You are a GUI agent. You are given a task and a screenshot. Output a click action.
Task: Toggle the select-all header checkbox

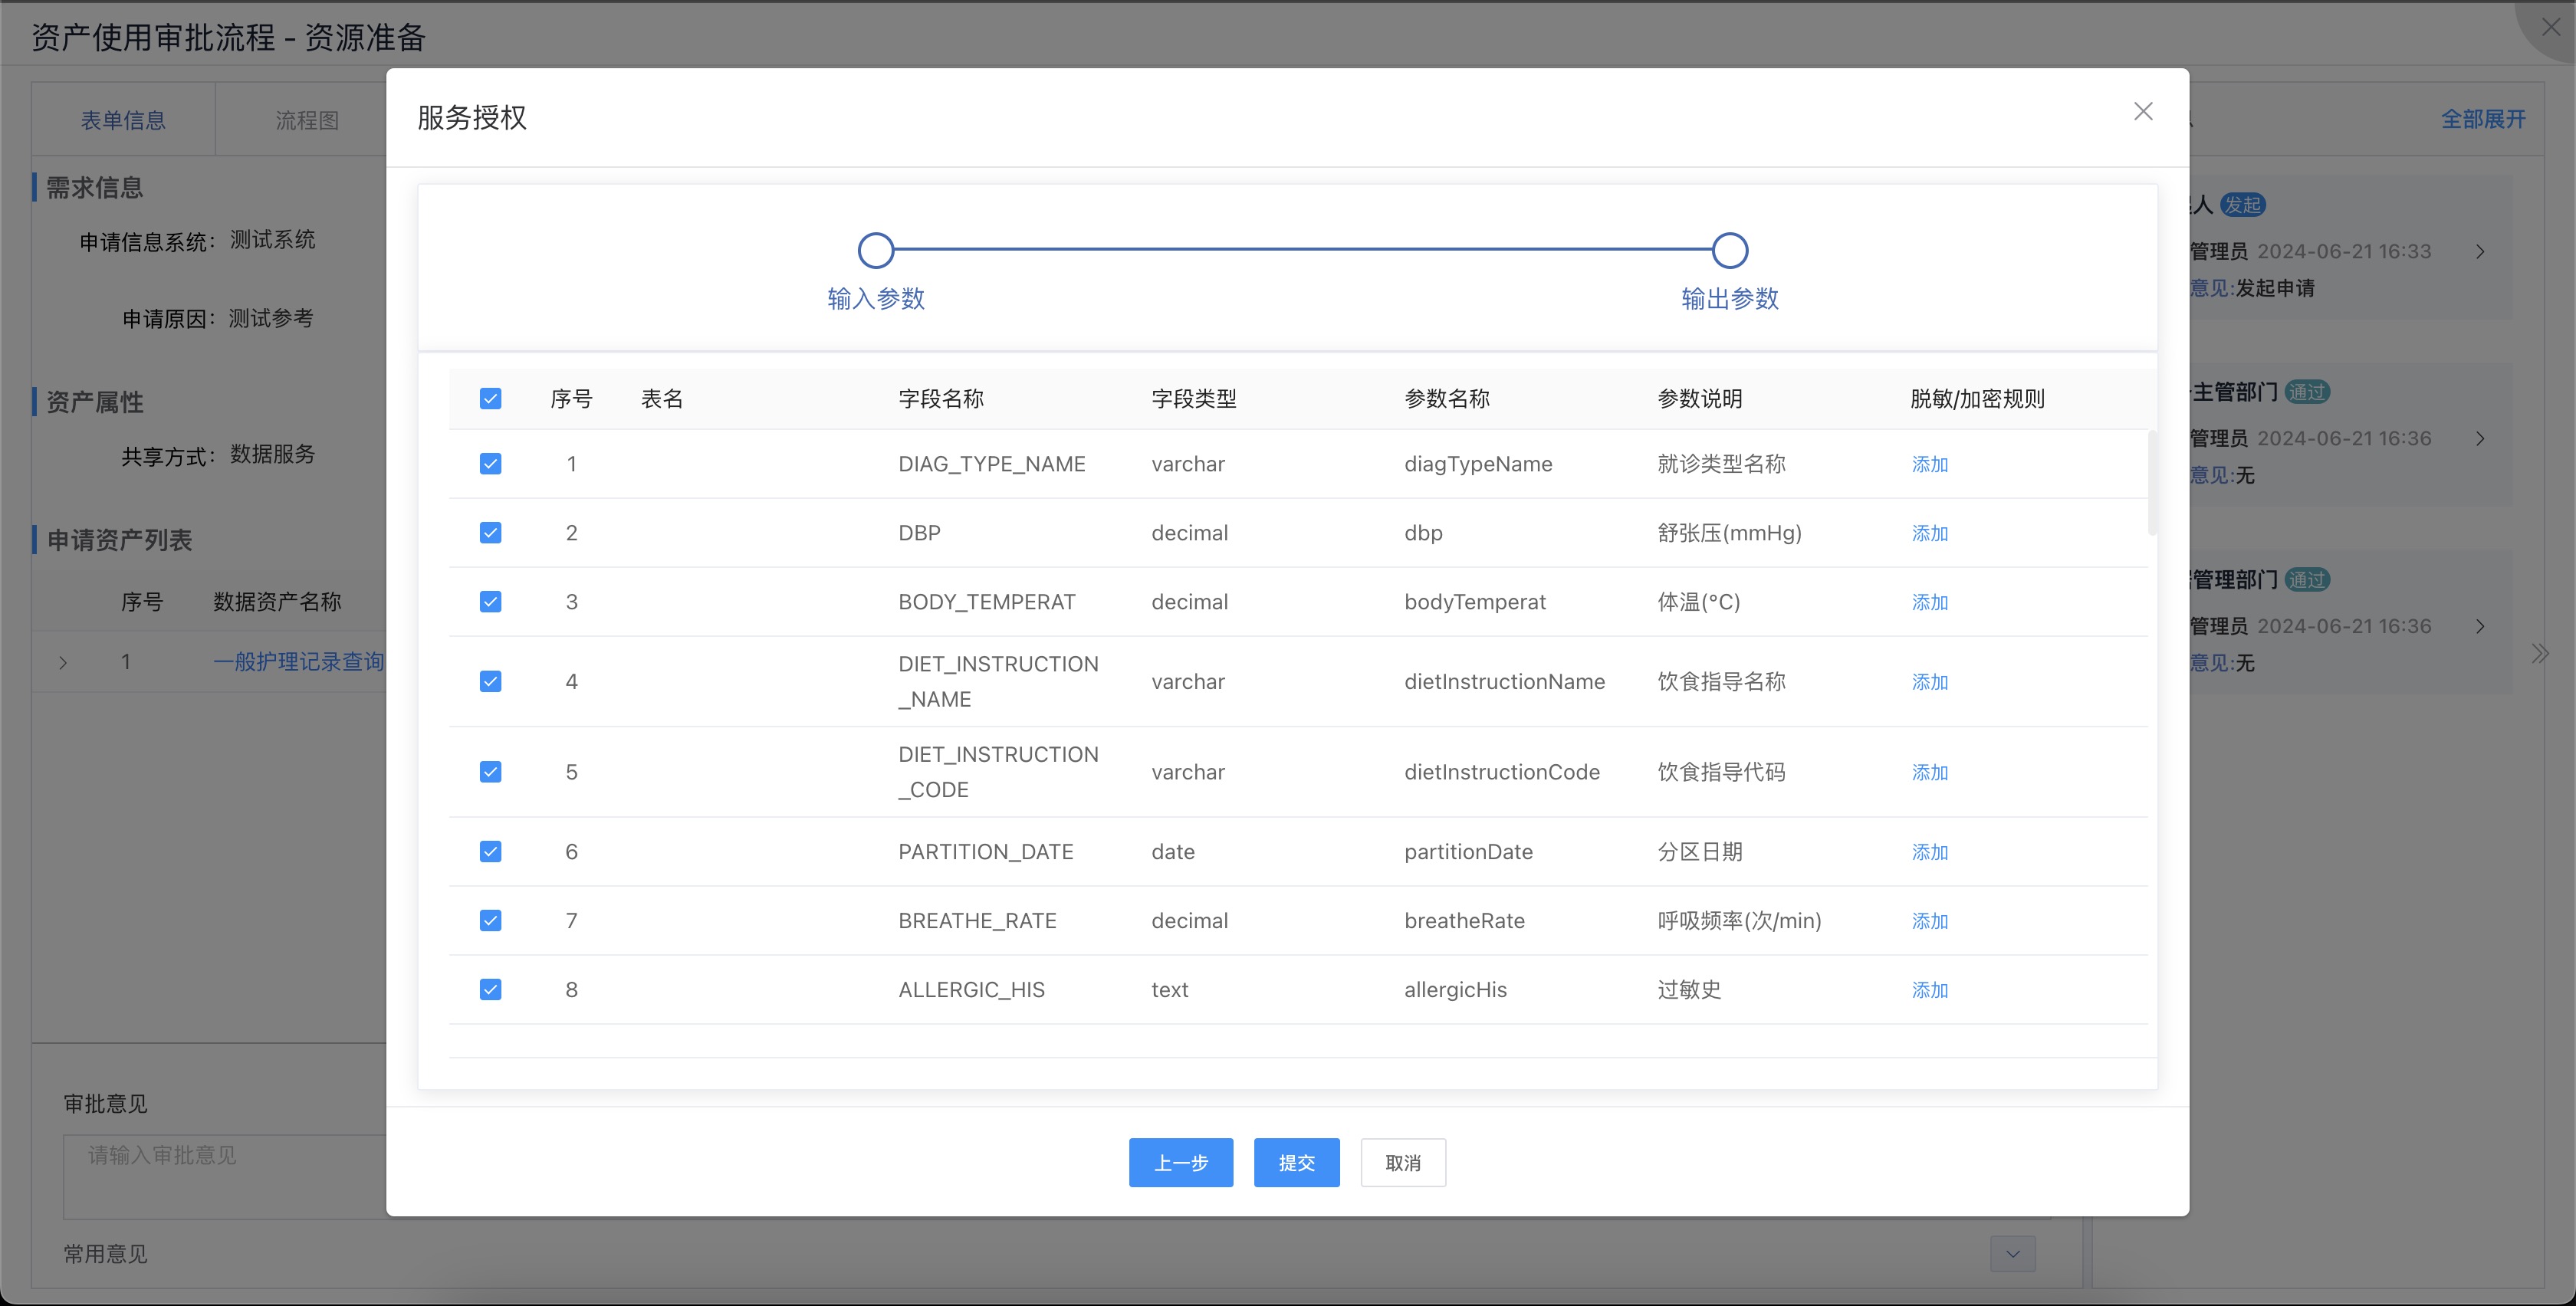(x=490, y=399)
